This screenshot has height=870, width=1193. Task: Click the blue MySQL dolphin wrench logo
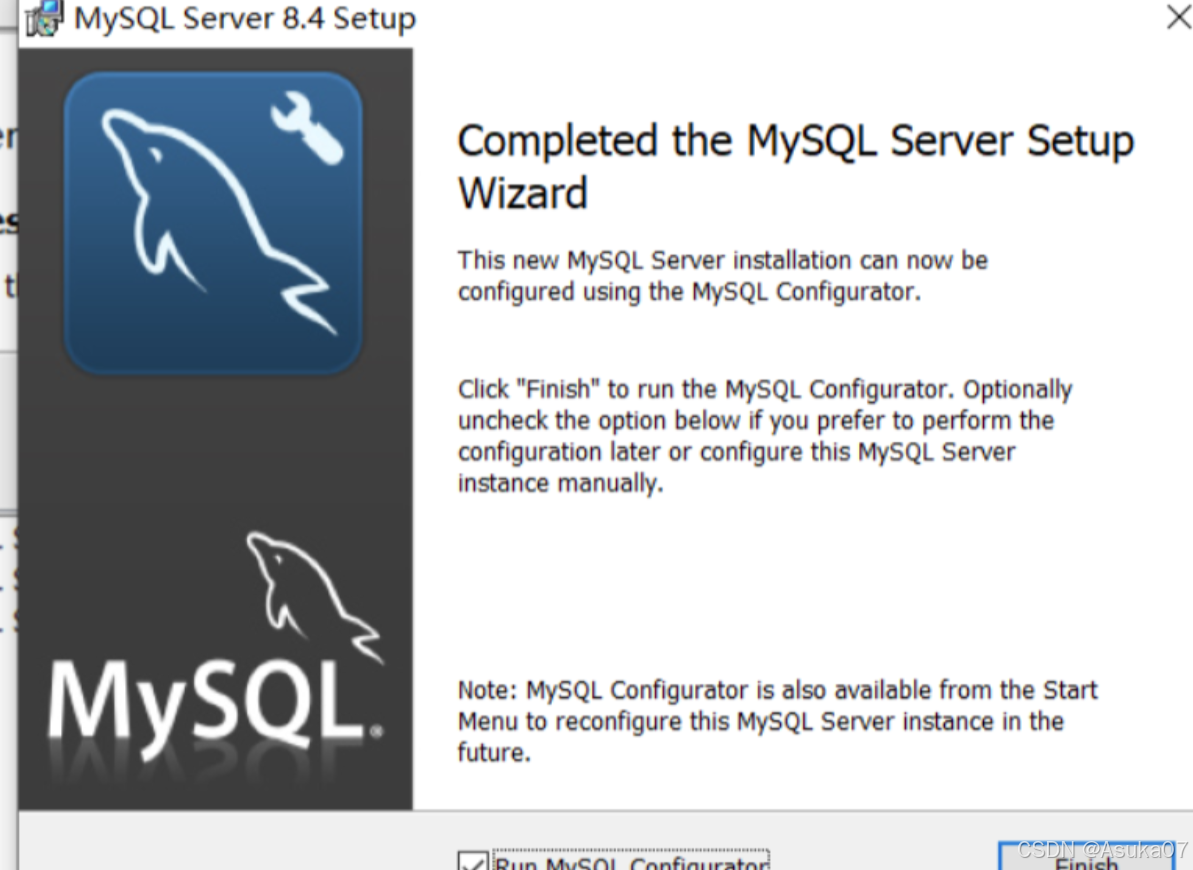(x=213, y=223)
